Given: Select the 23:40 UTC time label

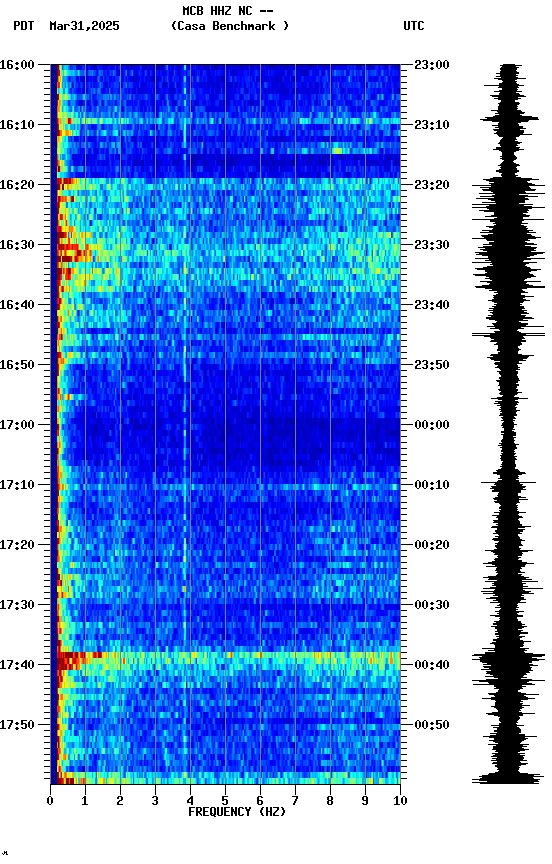Looking at the screenshot, I should click(x=432, y=305).
